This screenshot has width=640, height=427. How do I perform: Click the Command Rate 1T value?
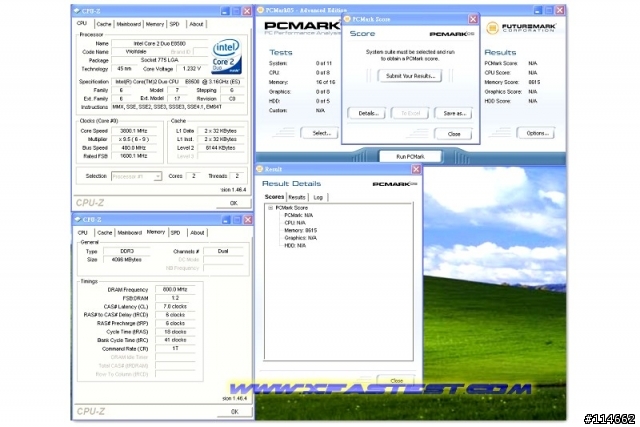tap(175, 349)
